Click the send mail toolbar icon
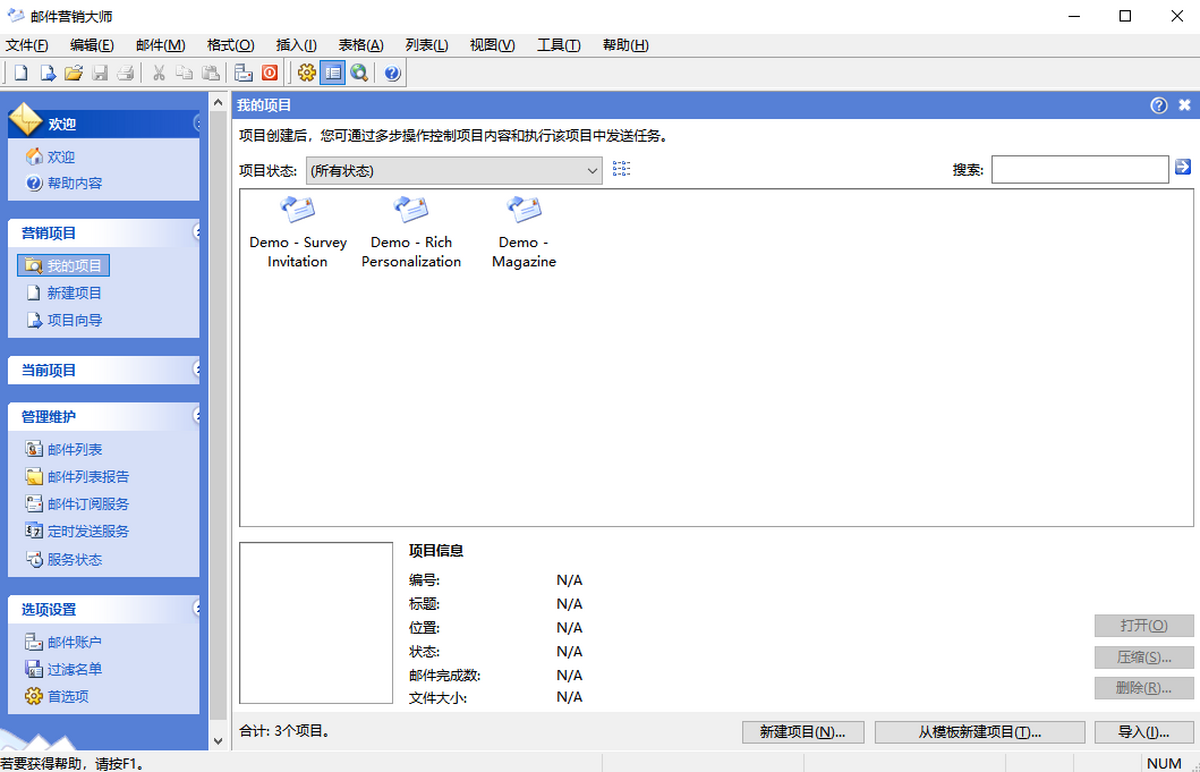This screenshot has width=1200, height=772. point(244,73)
